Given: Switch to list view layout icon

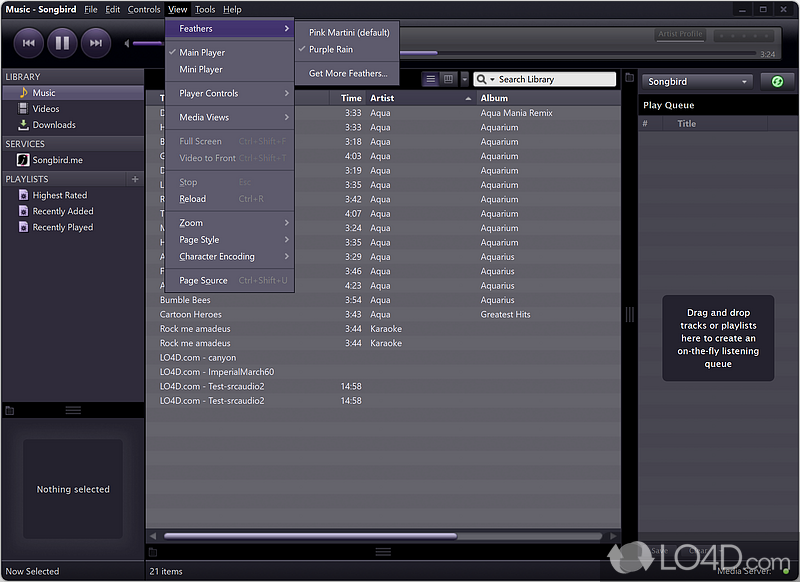Looking at the screenshot, I should point(431,79).
